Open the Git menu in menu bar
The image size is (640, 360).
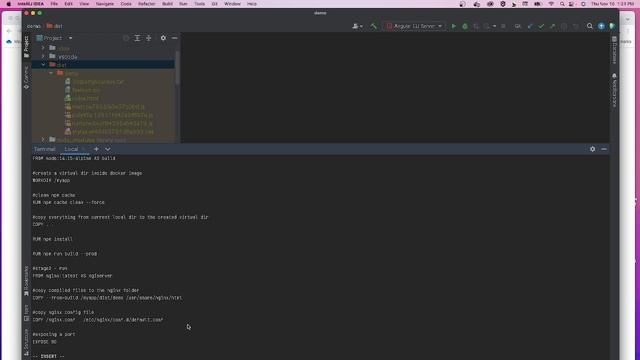[x=215, y=4]
